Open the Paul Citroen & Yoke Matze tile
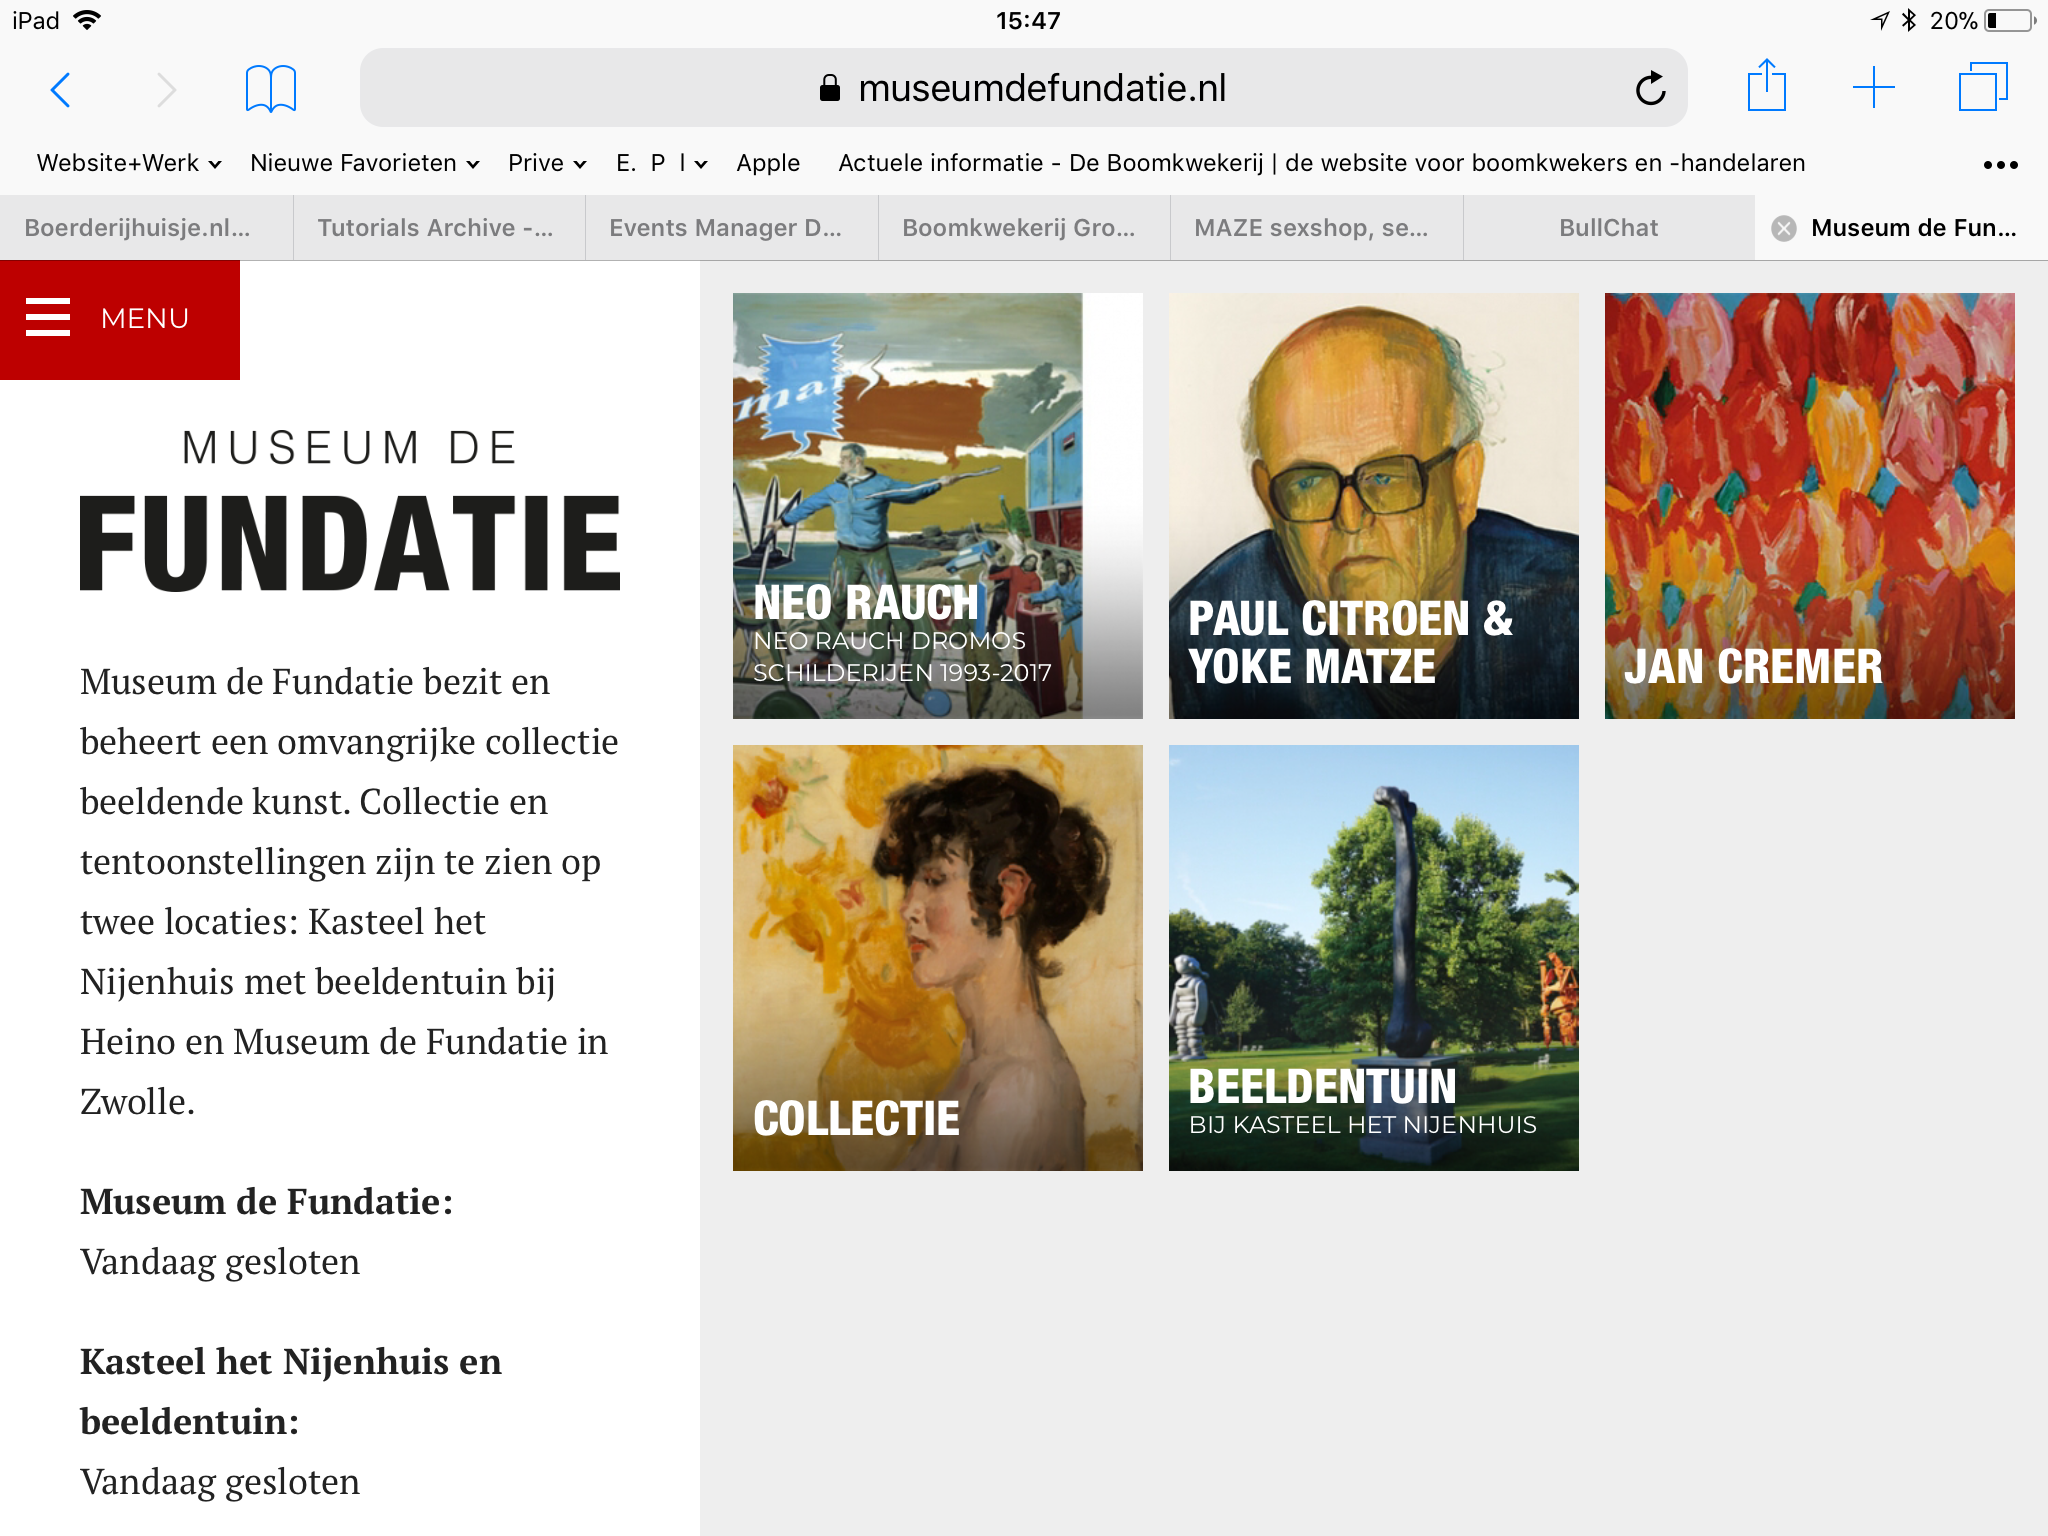Screen dimensions: 2048x1536 coord(1373,506)
